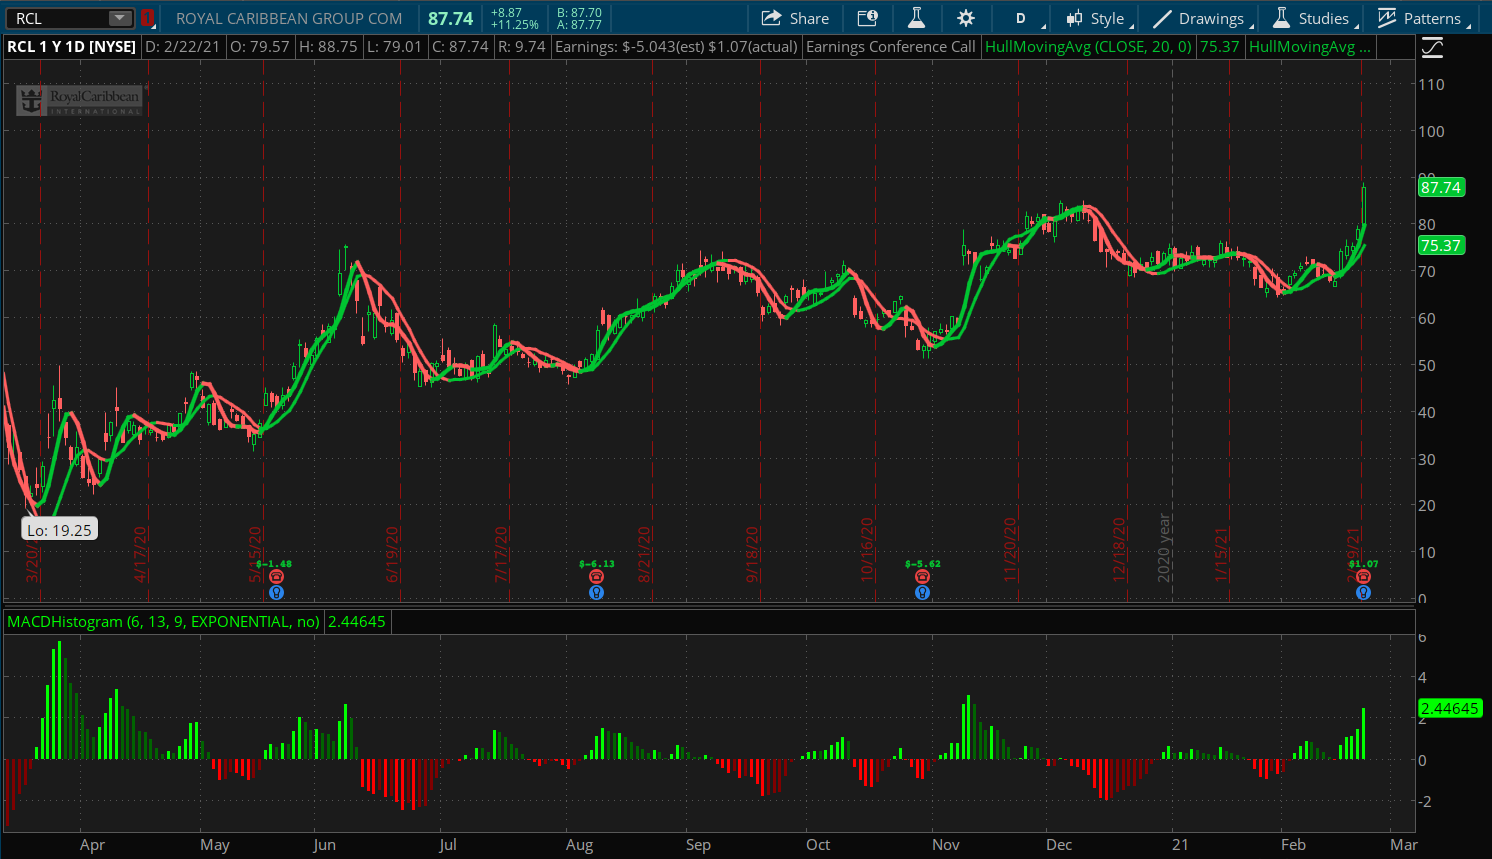Click the HullMovingAvg (CLOSE, 20, 0) study label
This screenshot has width=1492, height=859.
[1088, 47]
